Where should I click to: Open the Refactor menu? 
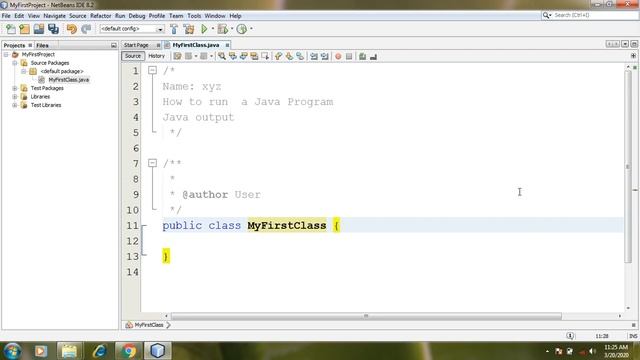pyautogui.click(x=100, y=16)
